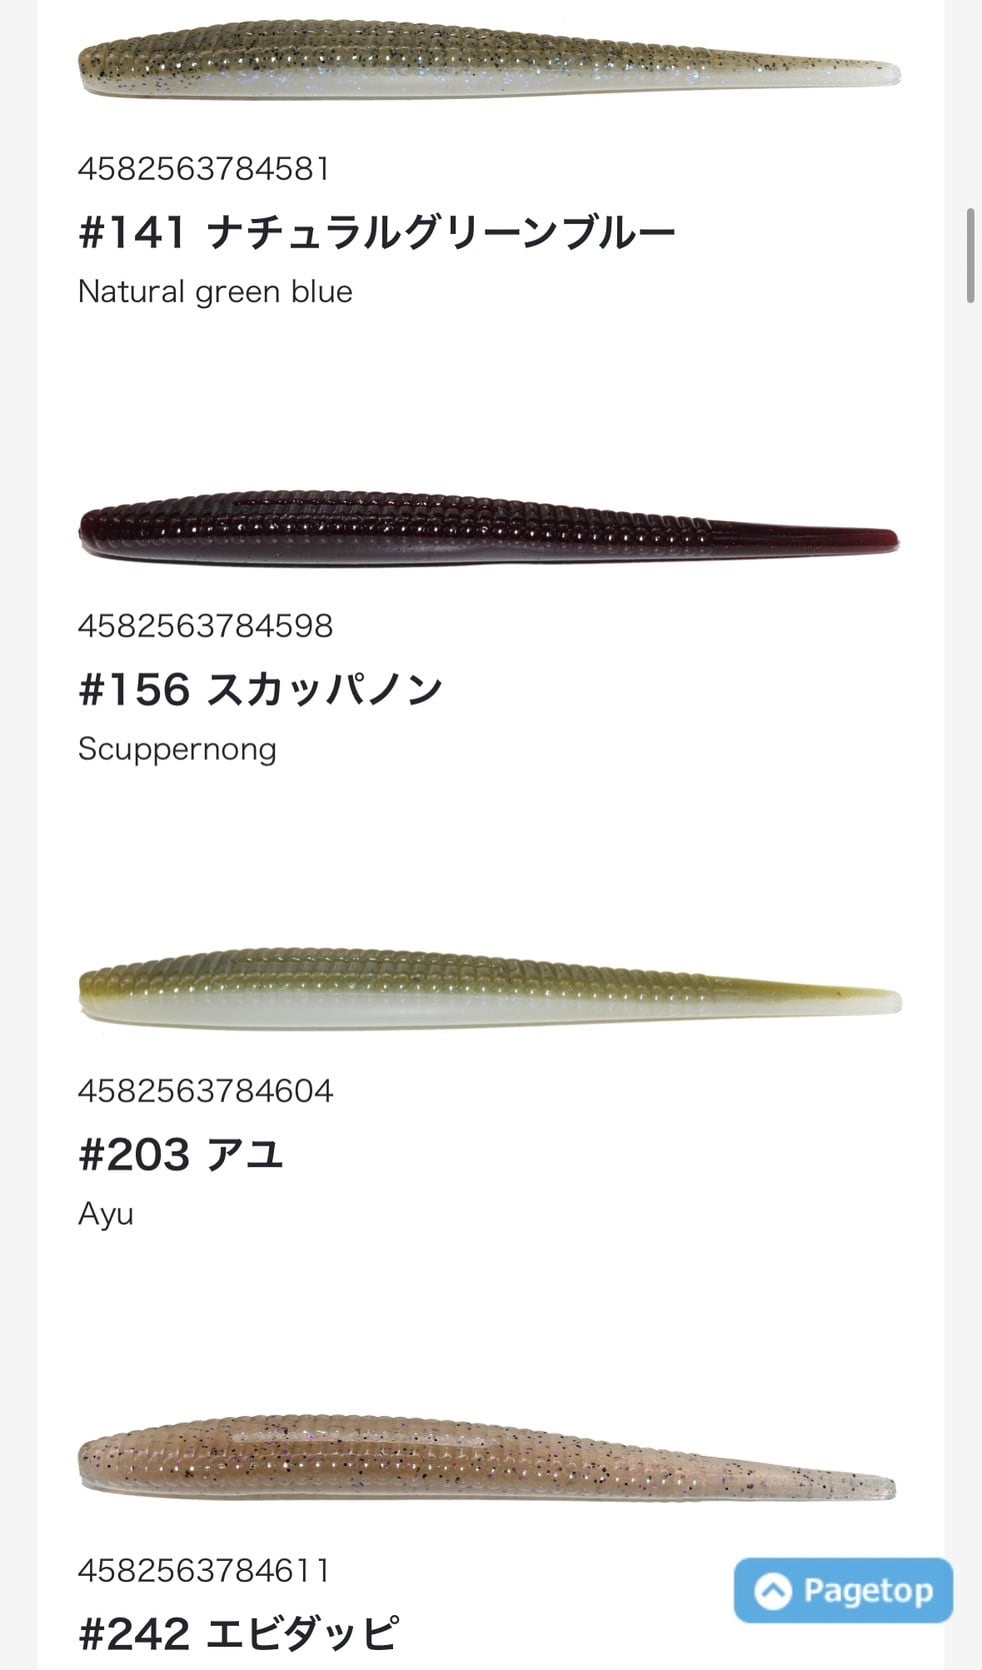
Task: Select the barcode number 4582563784604
Action: pos(205,1090)
